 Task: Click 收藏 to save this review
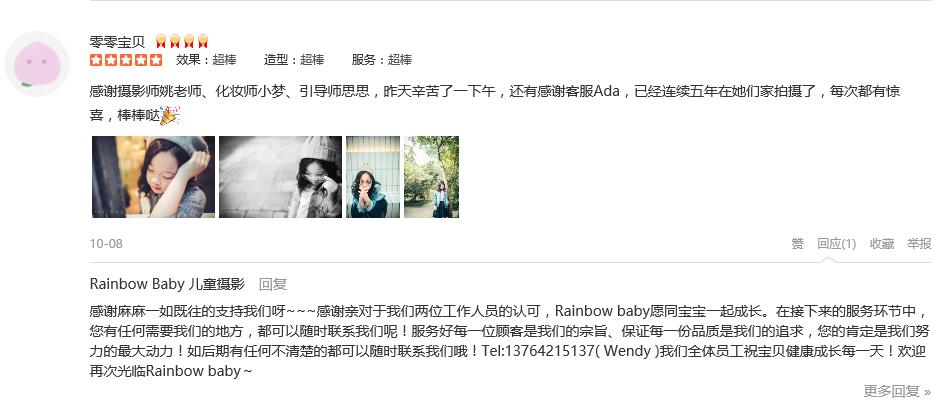click(882, 243)
